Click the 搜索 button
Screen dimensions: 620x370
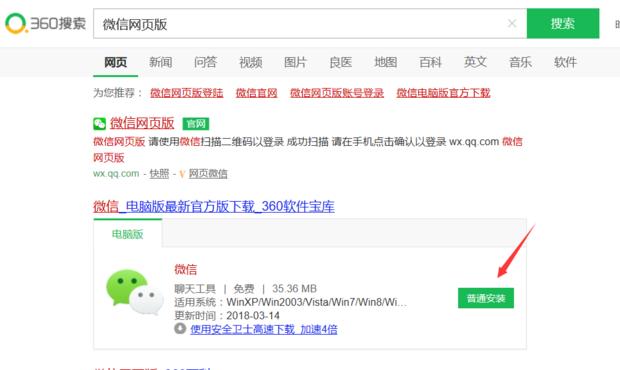[x=563, y=24]
